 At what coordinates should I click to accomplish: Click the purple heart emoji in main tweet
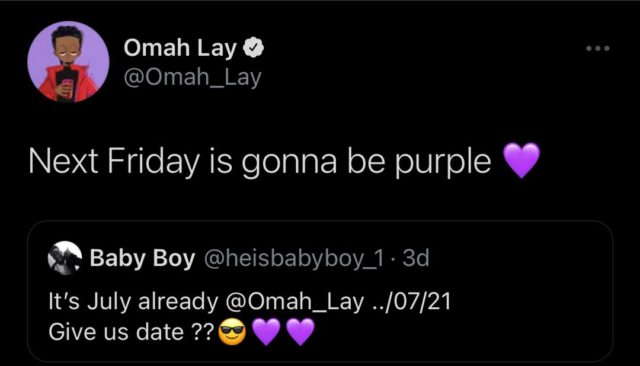coord(521,160)
